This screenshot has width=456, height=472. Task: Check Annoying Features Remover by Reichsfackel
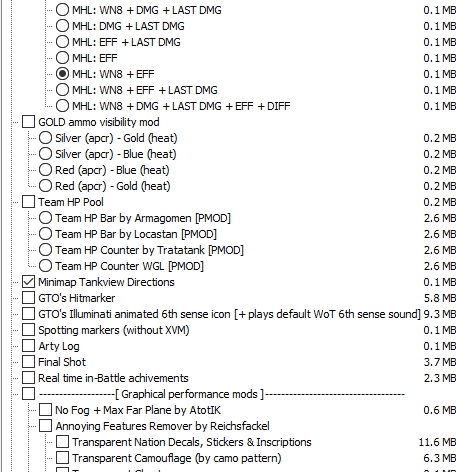pyautogui.click(x=45, y=426)
